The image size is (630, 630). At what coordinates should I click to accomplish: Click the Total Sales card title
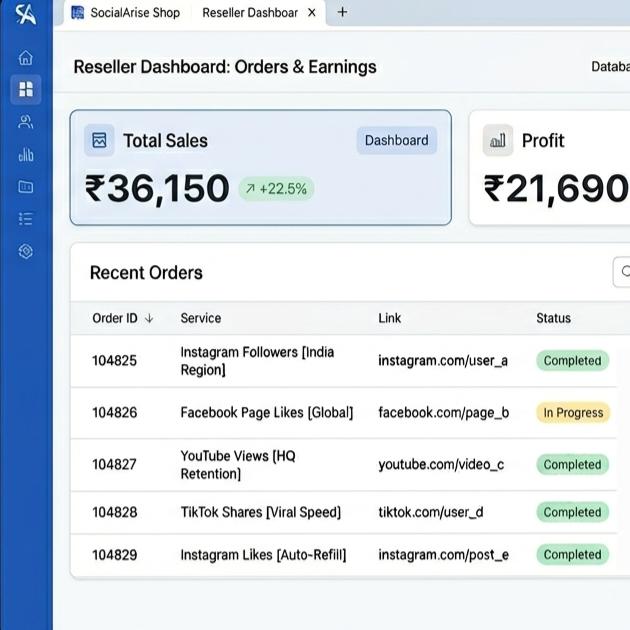tap(166, 141)
